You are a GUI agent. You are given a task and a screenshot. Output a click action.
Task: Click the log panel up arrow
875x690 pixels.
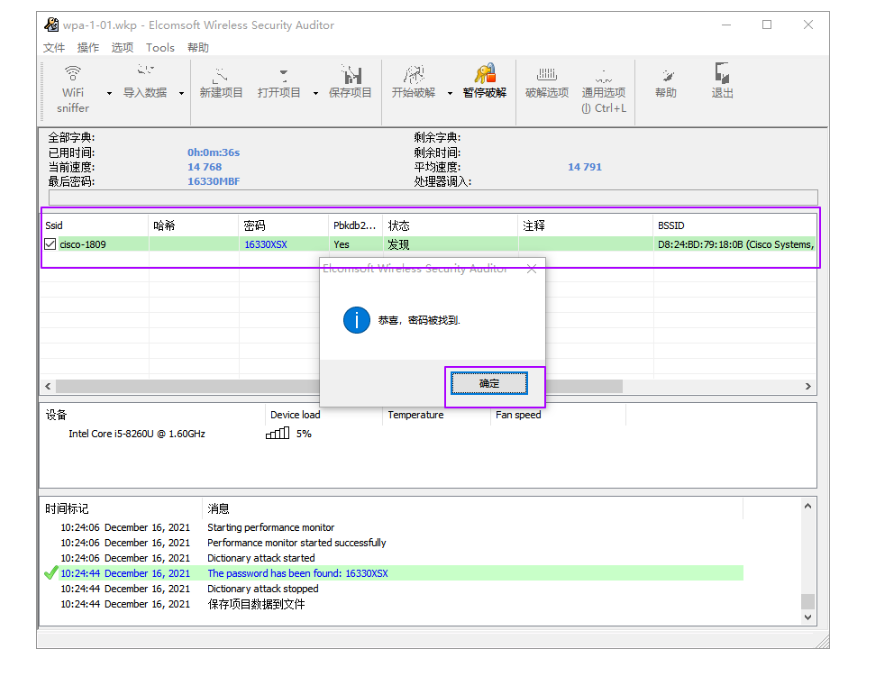[x=807, y=506]
